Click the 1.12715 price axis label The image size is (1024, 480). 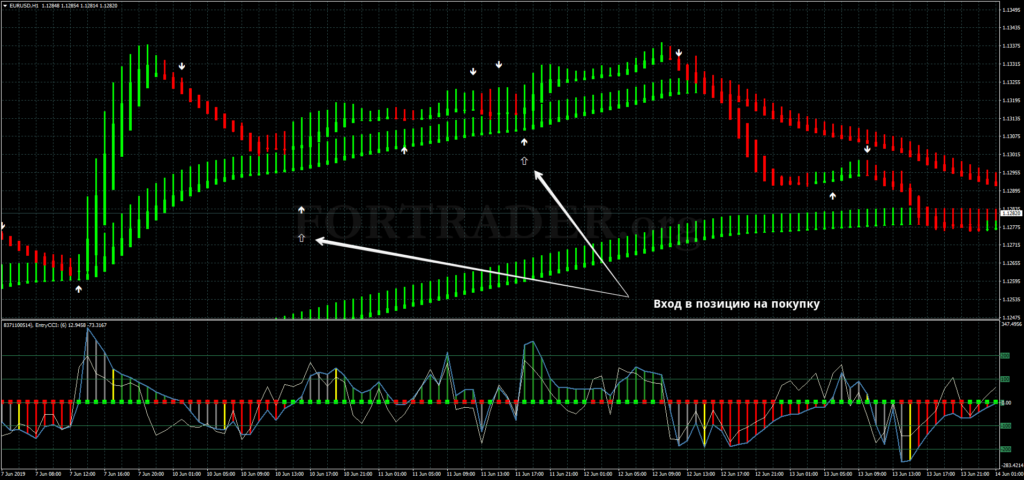point(1011,246)
